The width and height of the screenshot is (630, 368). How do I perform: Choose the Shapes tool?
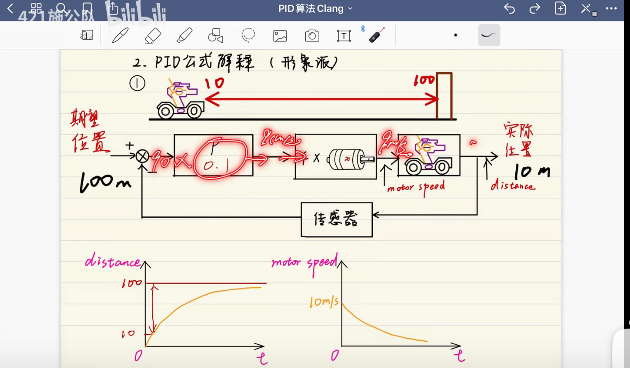click(x=216, y=35)
